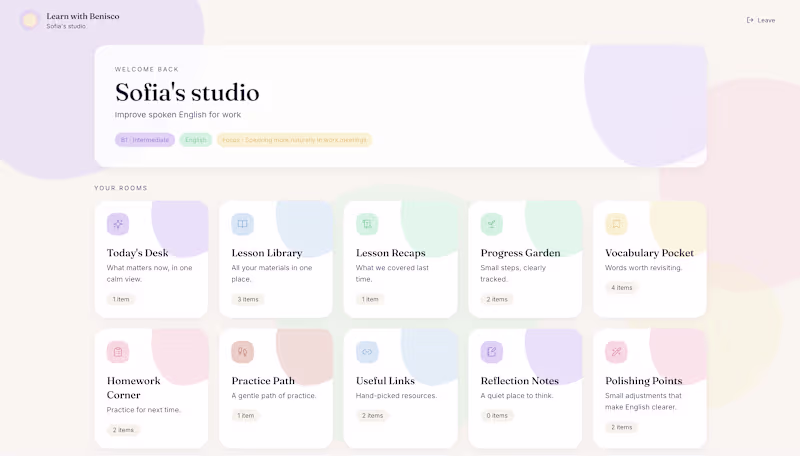Open the Useful Links room title
This screenshot has width=800, height=456.
[x=385, y=381]
